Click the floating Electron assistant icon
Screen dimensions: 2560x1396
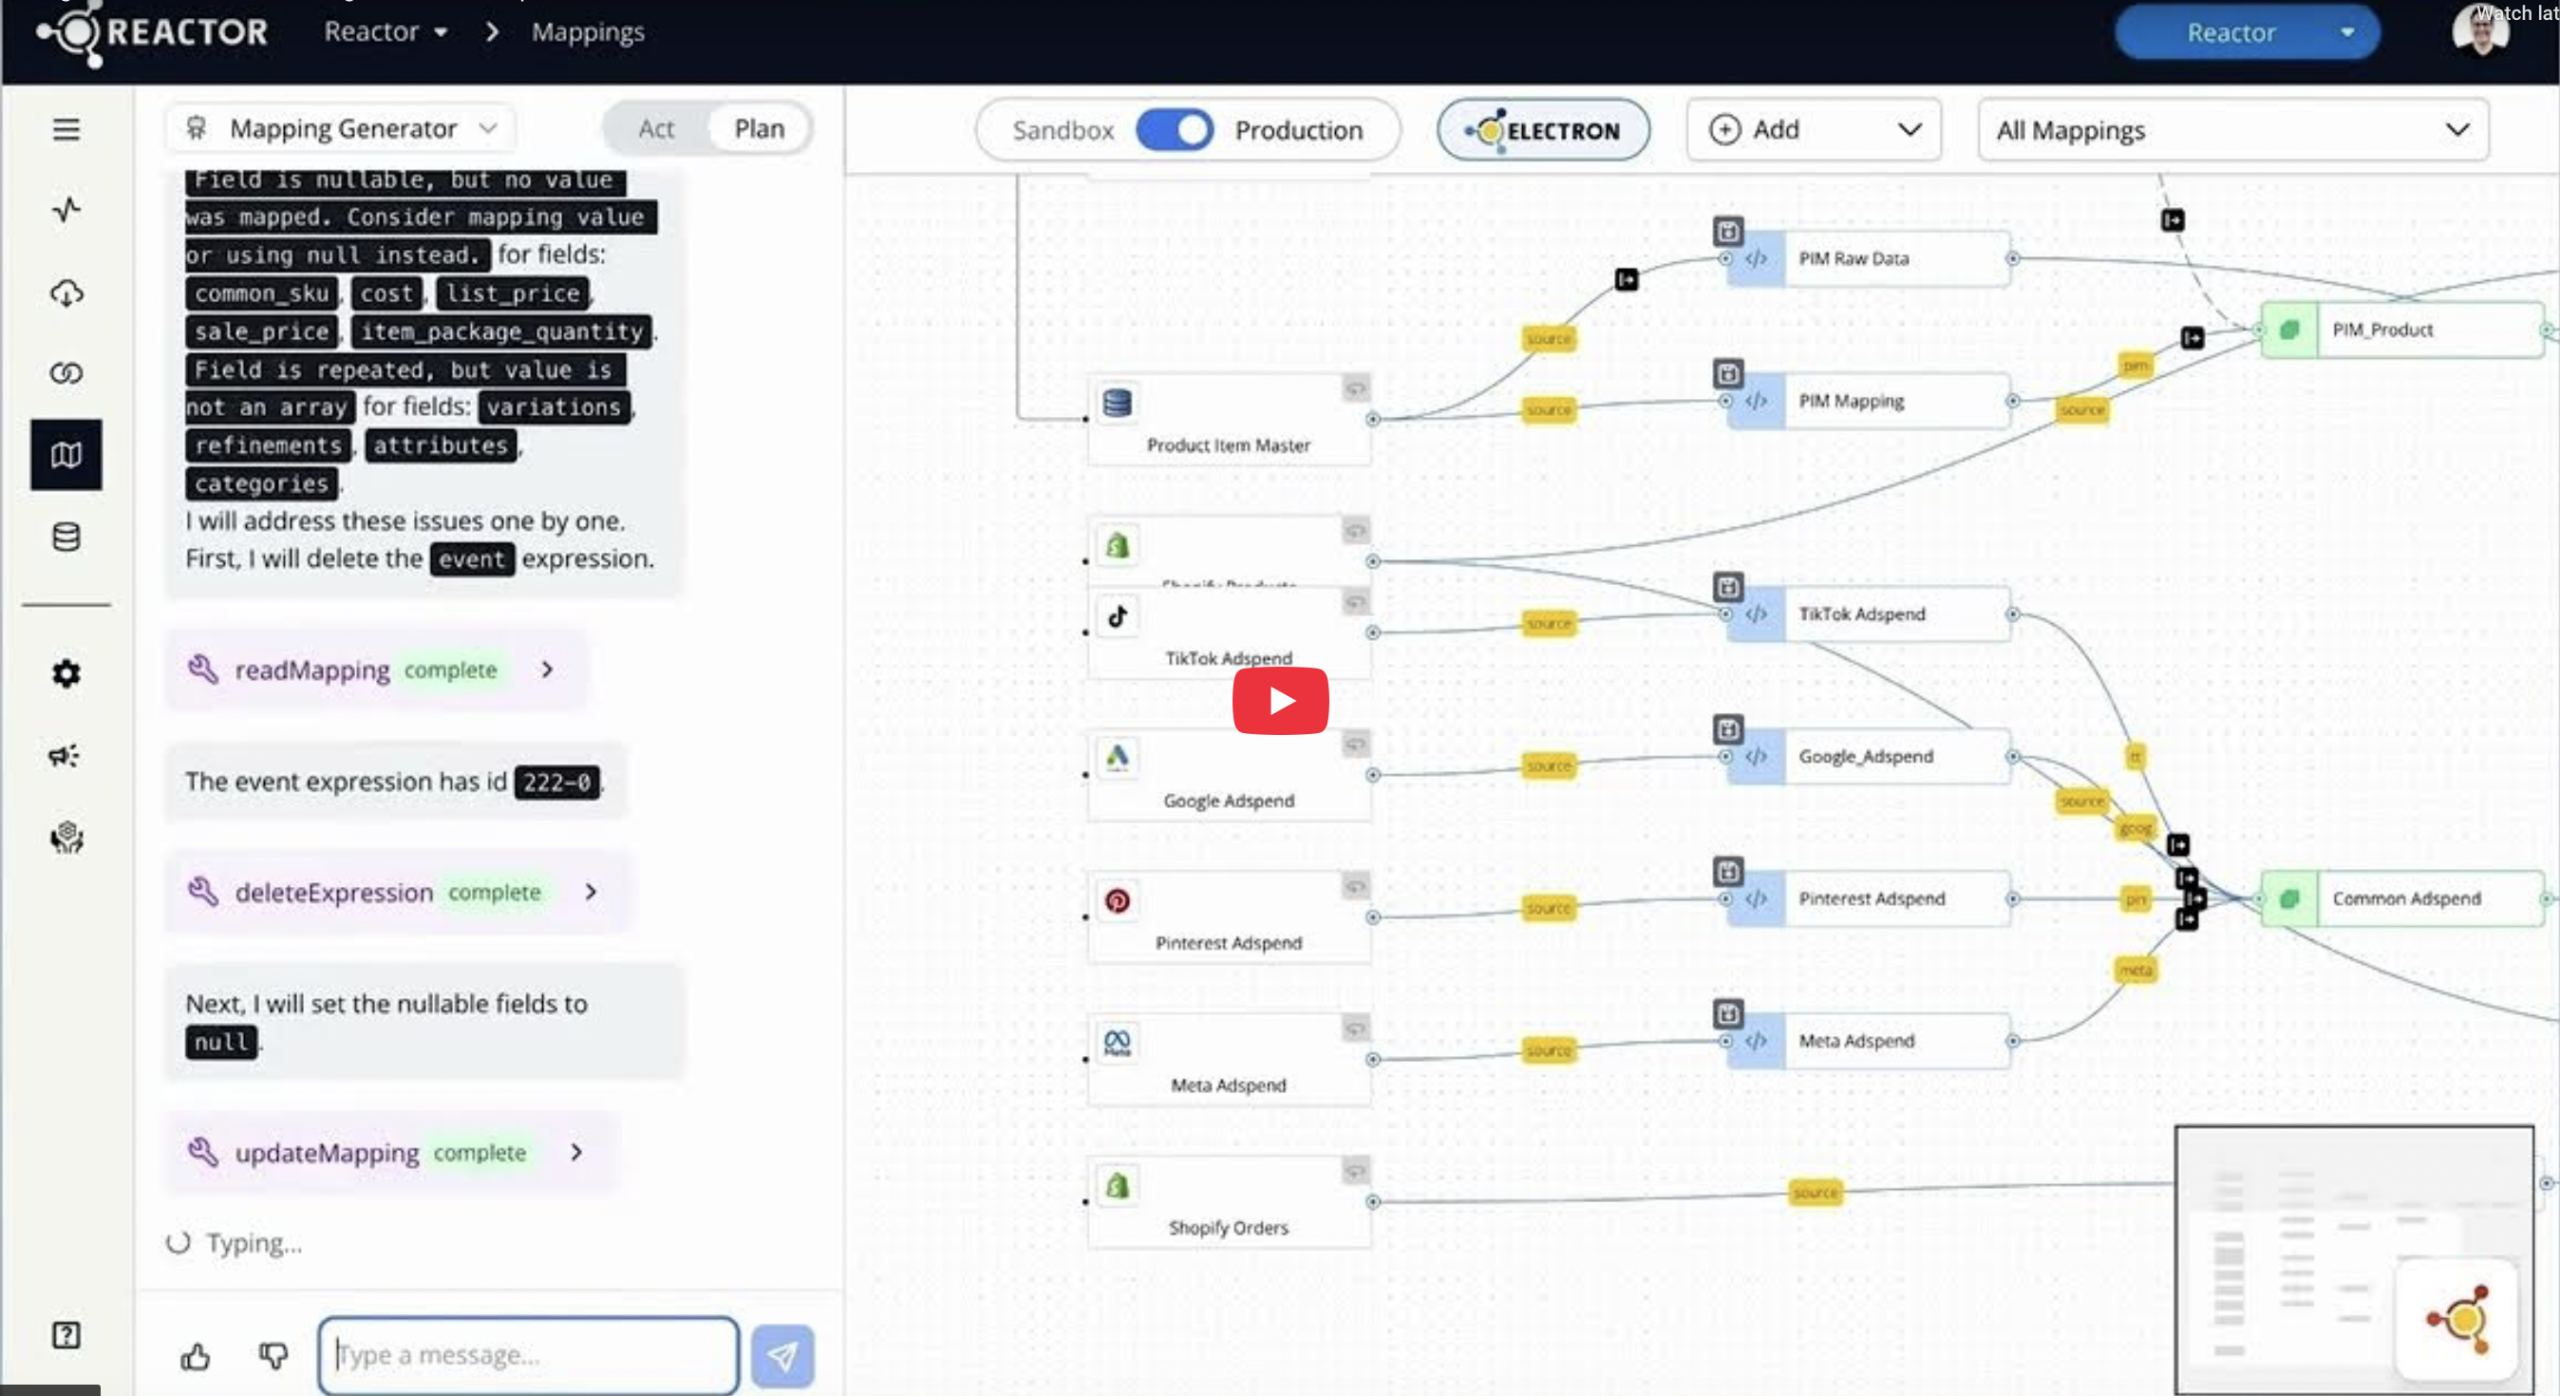2458,1320
